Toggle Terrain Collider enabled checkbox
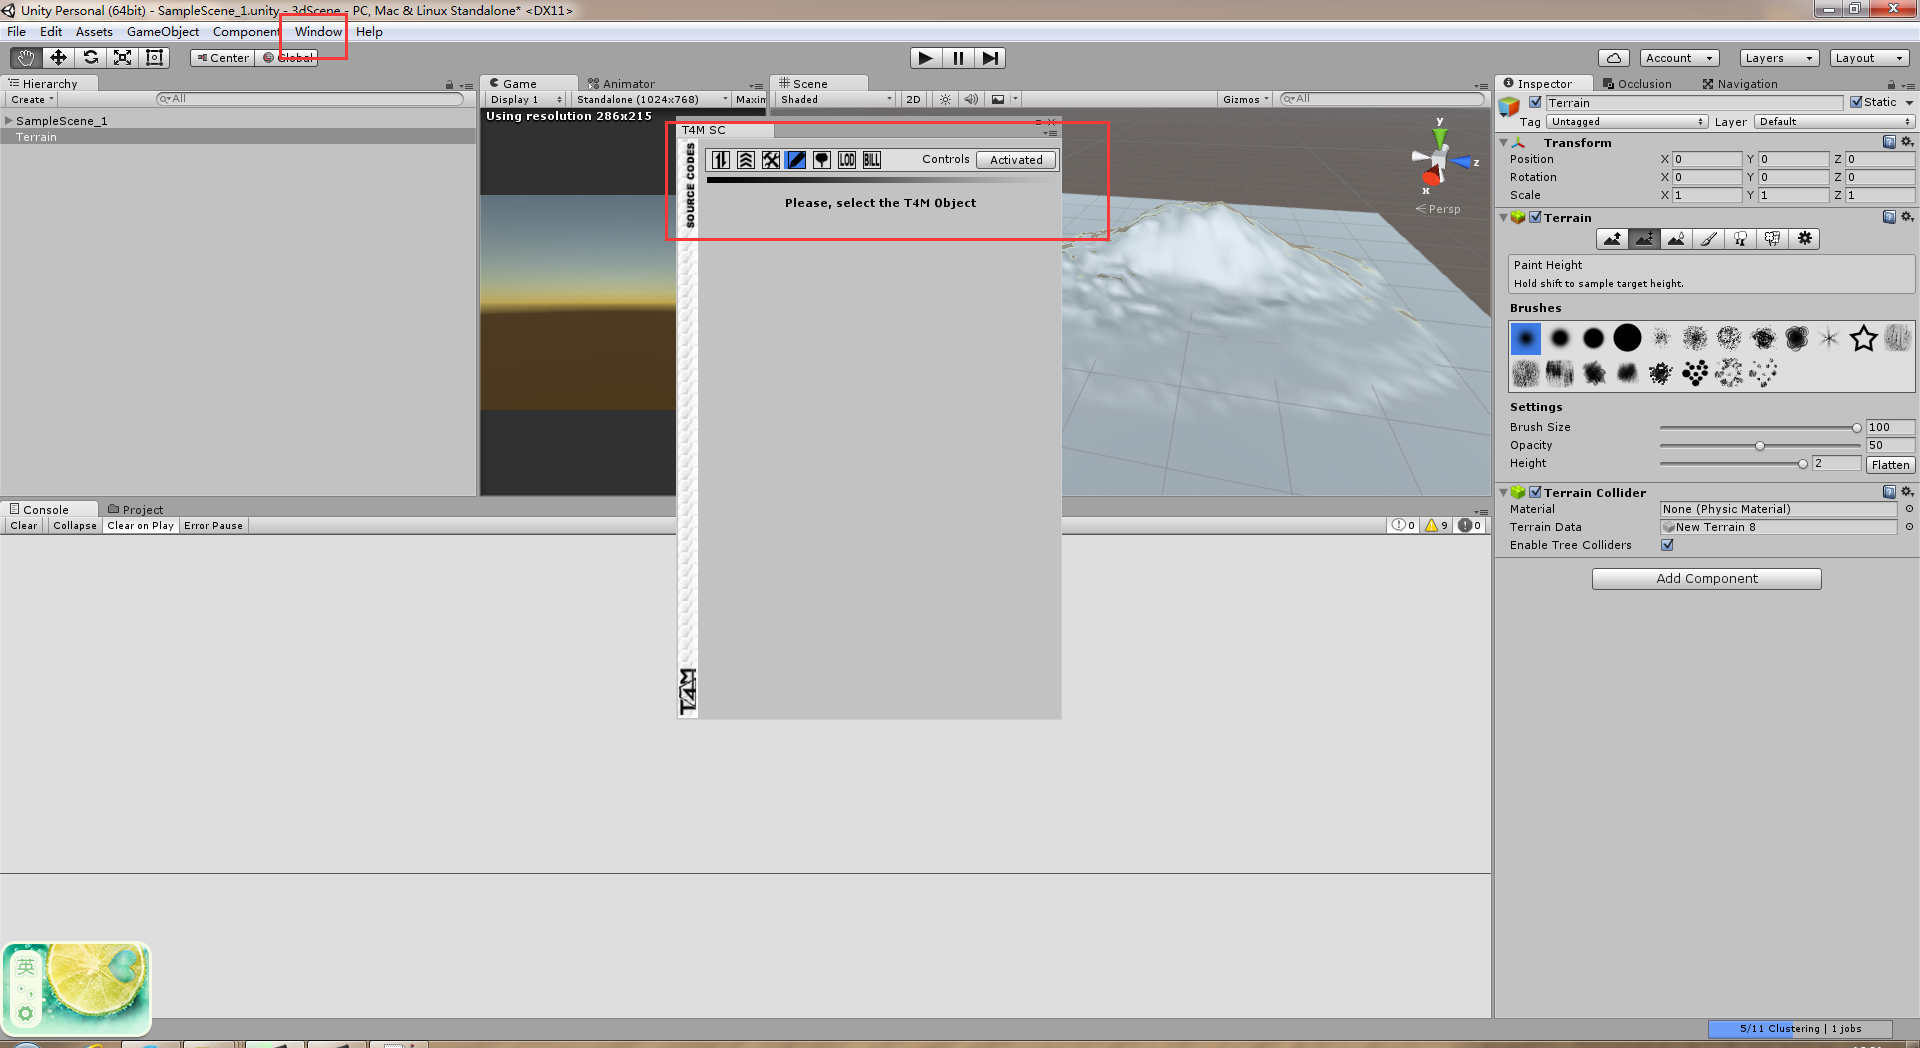Viewport: 1920px width, 1048px height. (x=1535, y=492)
